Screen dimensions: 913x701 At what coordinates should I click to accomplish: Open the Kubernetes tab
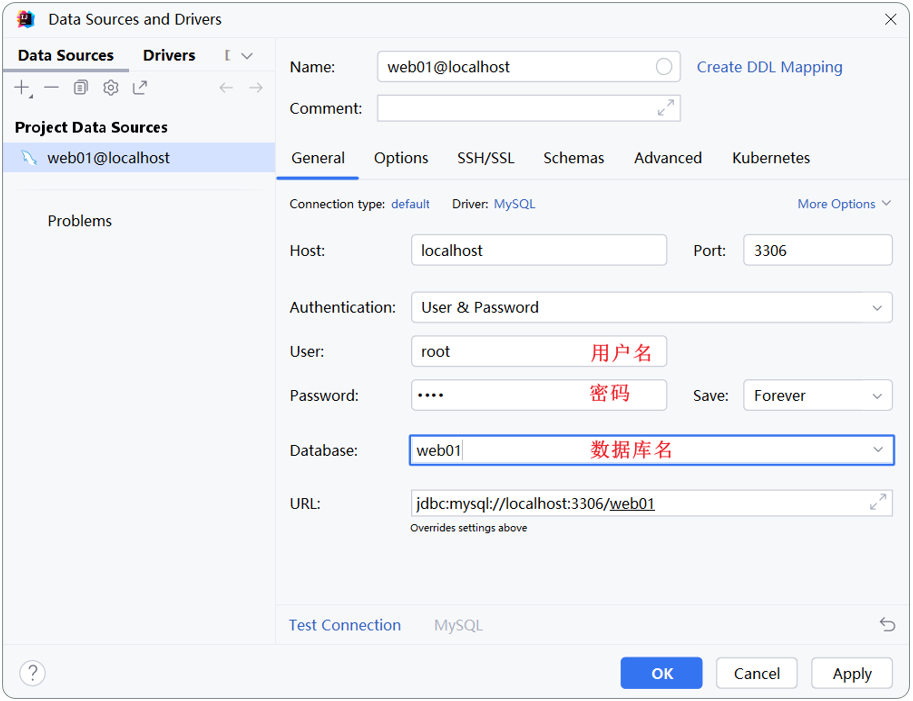tap(771, 158)
